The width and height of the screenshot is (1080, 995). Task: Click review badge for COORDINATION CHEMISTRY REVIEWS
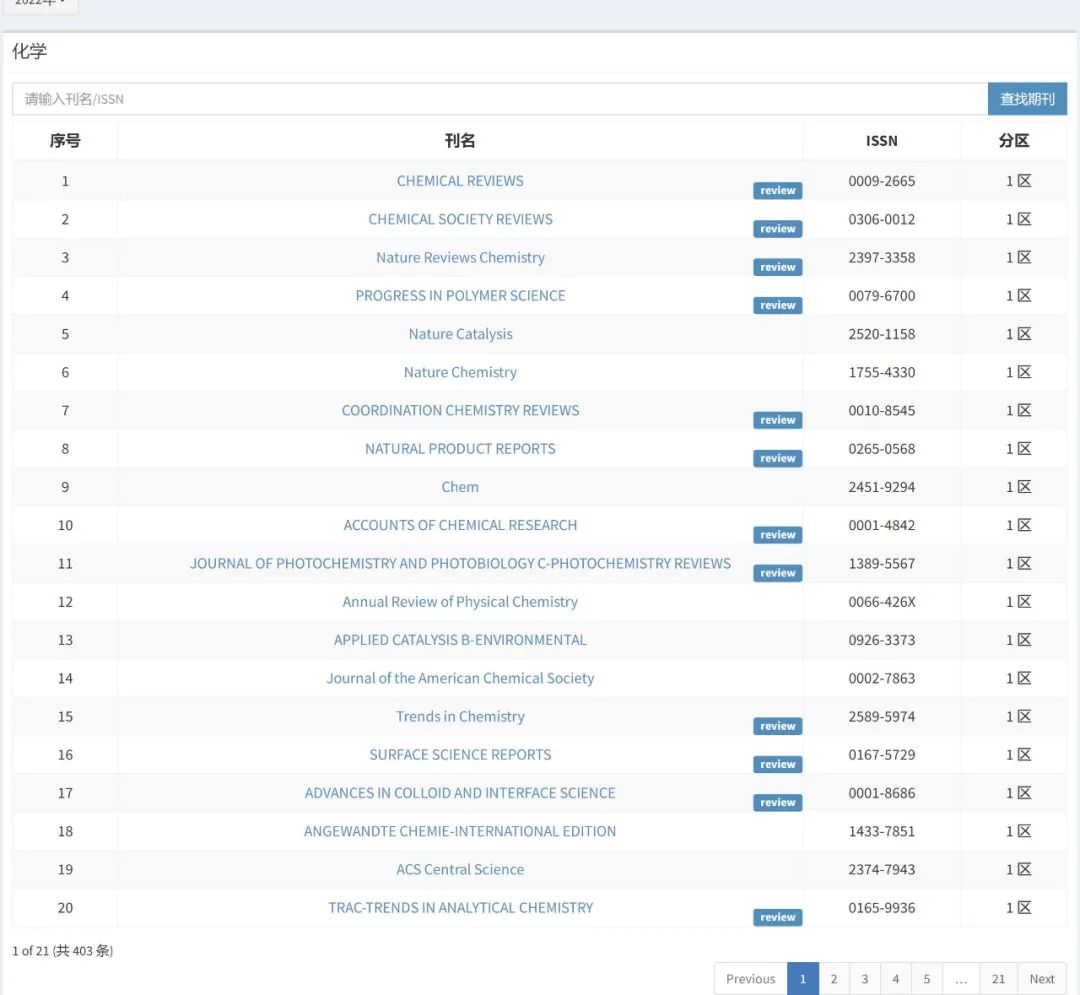(777, 420)
